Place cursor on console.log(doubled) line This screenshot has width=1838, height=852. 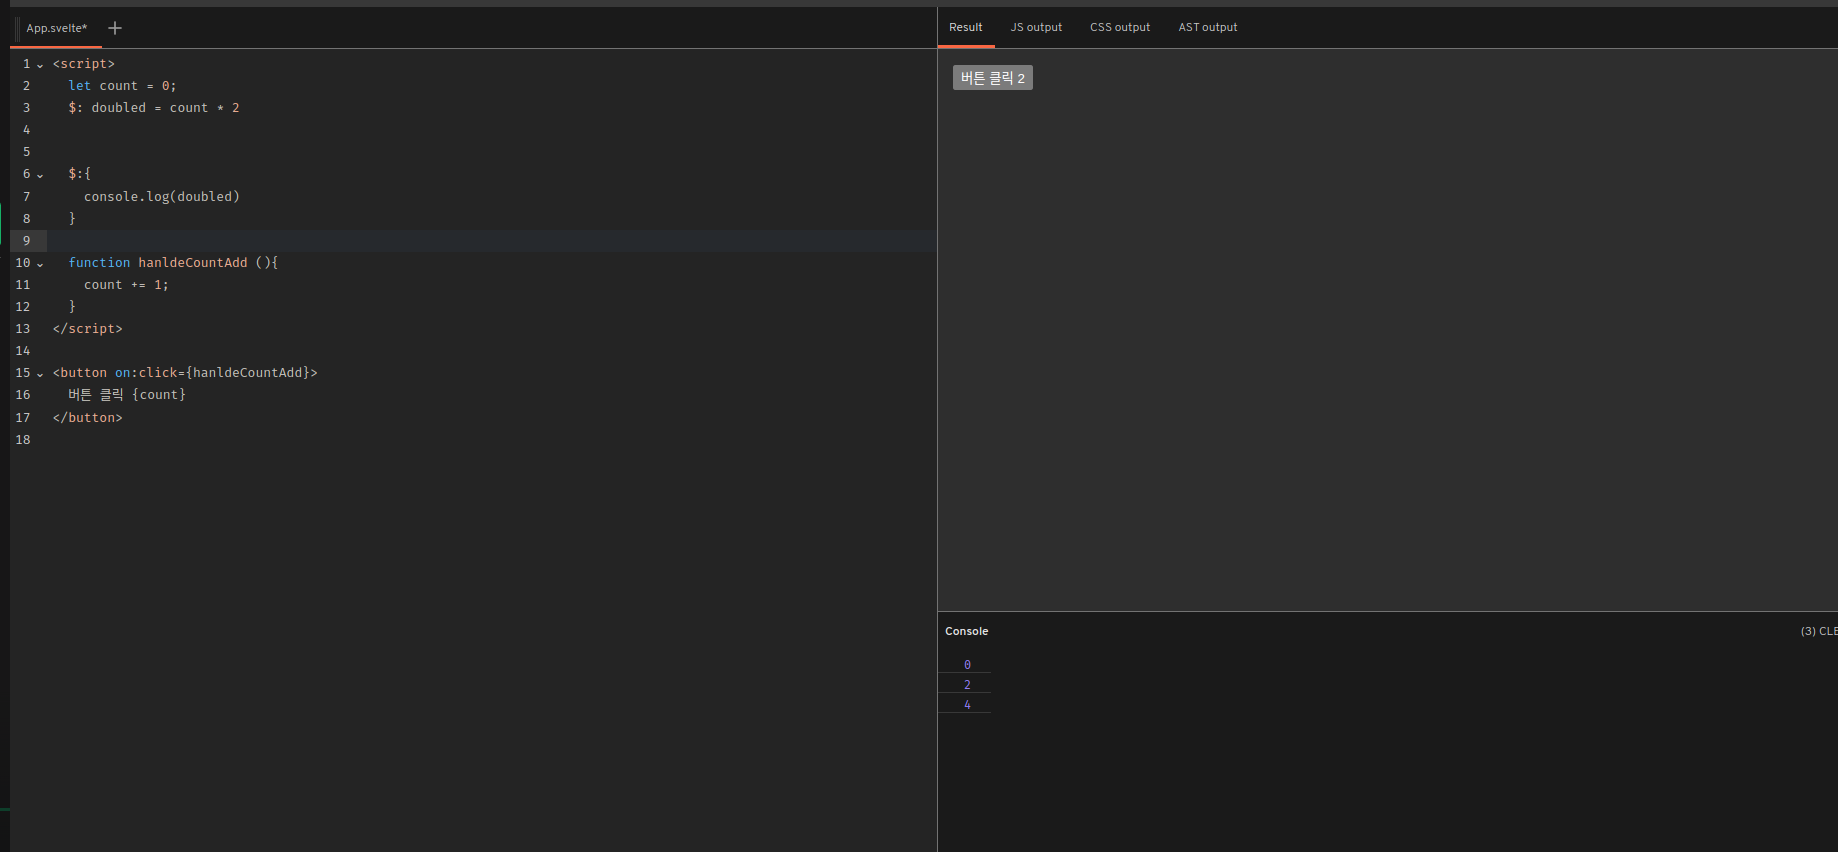tap(161, 196)
